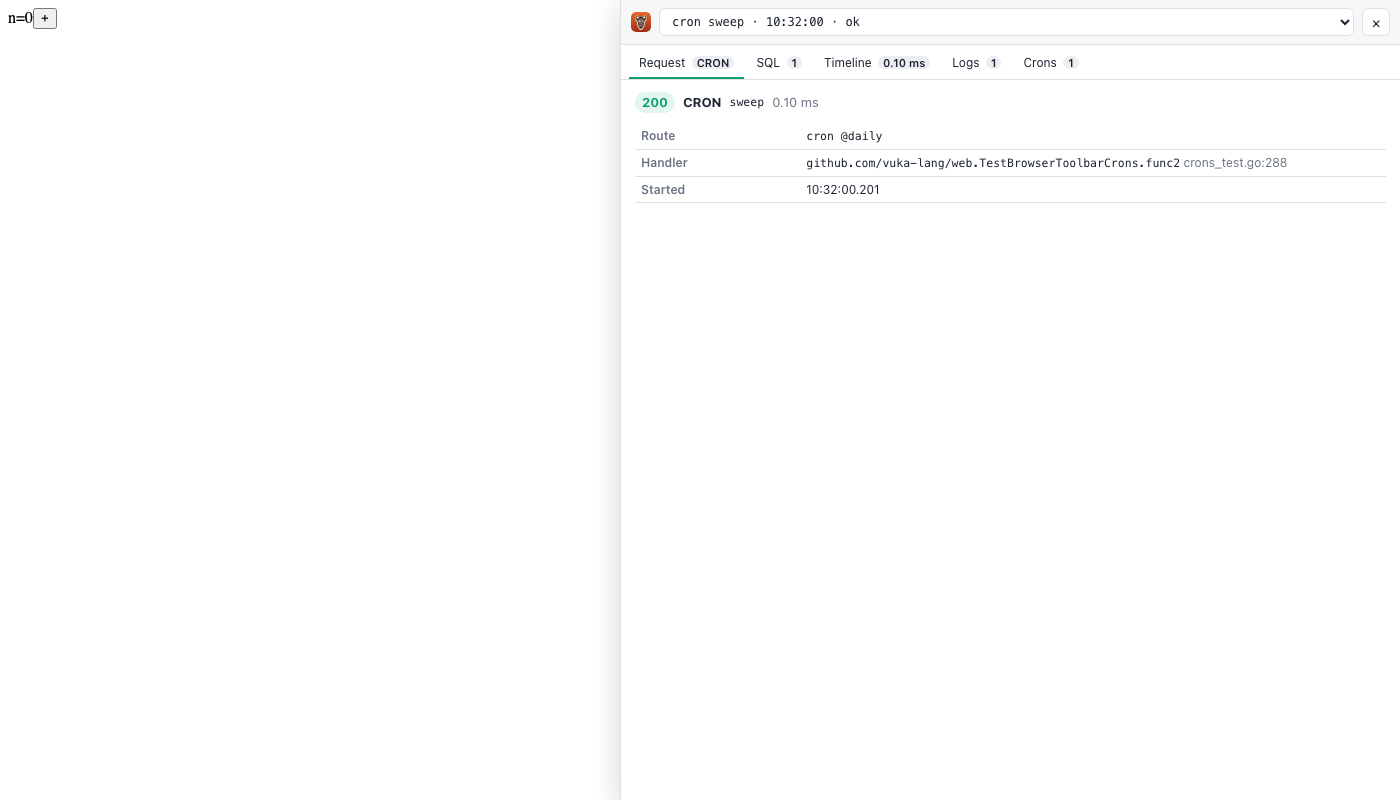Click the 'sweep' job name

[x=747, y=103]
